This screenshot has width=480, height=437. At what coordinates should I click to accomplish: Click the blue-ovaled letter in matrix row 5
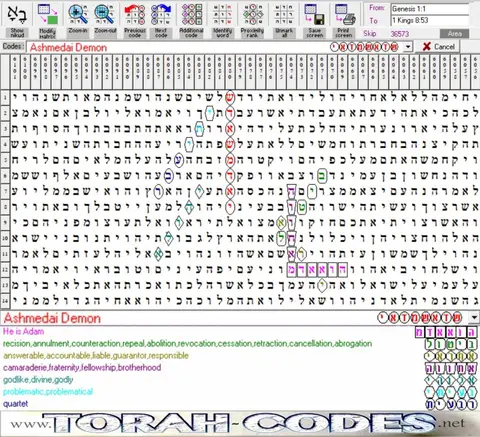pyautogui.click(x=179, y=160)
